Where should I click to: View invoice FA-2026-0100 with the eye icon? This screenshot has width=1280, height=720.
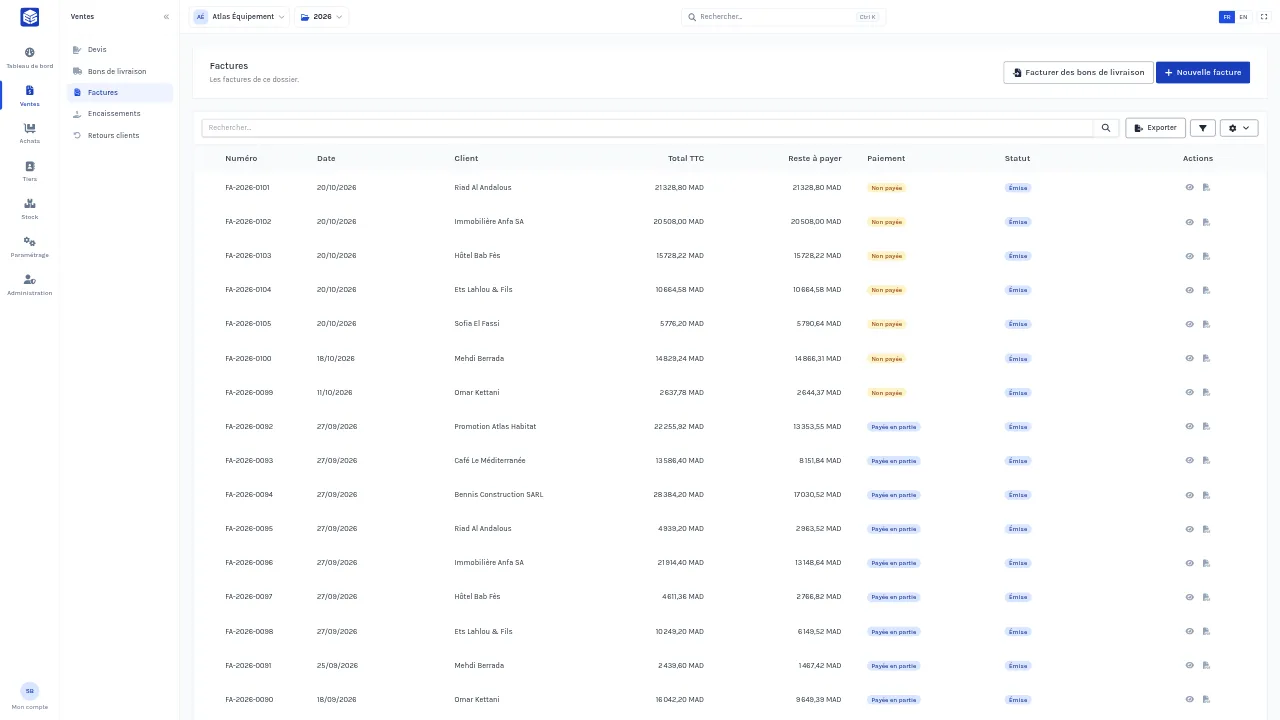pyautogui.click(x=1190, y=358)
